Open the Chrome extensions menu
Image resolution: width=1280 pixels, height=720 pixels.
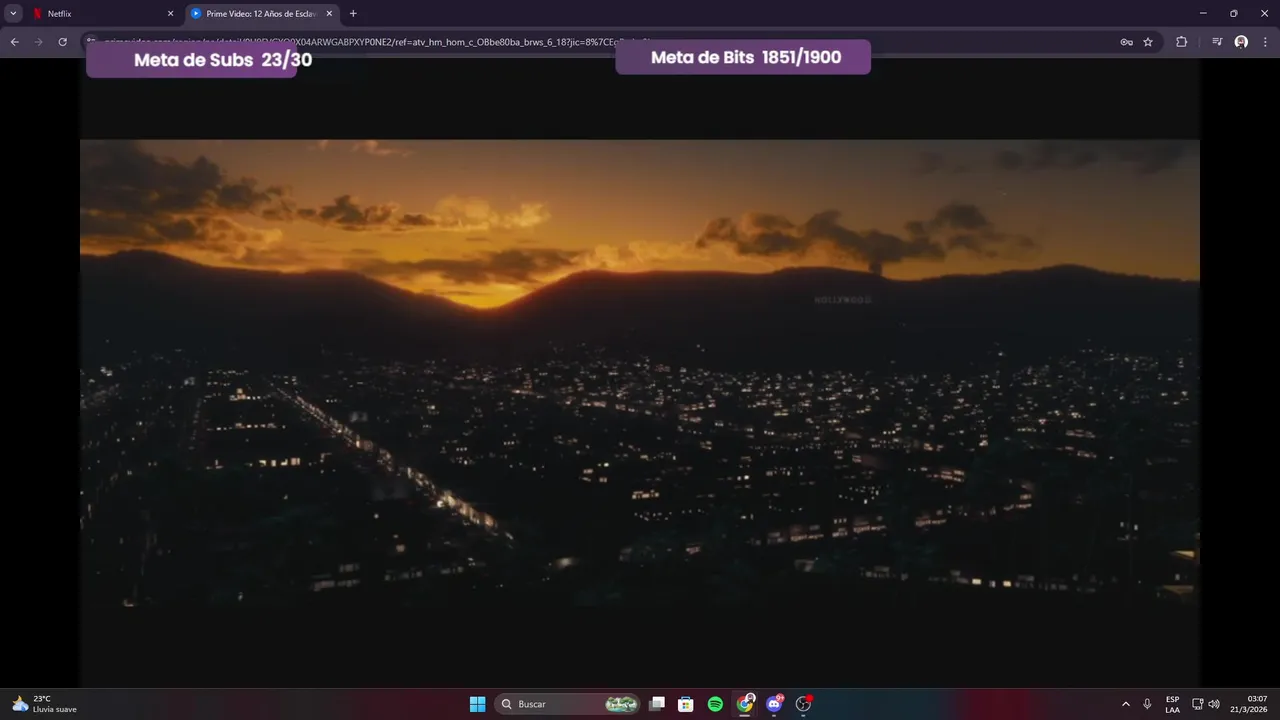1181,42
